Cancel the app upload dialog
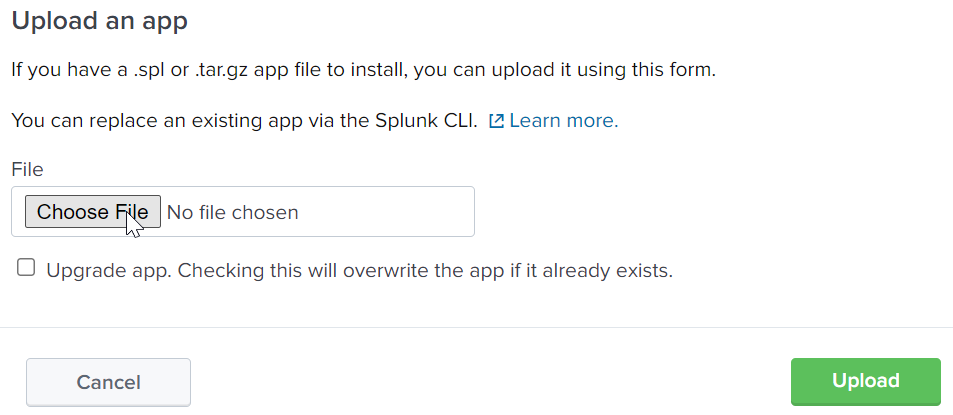 (x=108, y=382)
